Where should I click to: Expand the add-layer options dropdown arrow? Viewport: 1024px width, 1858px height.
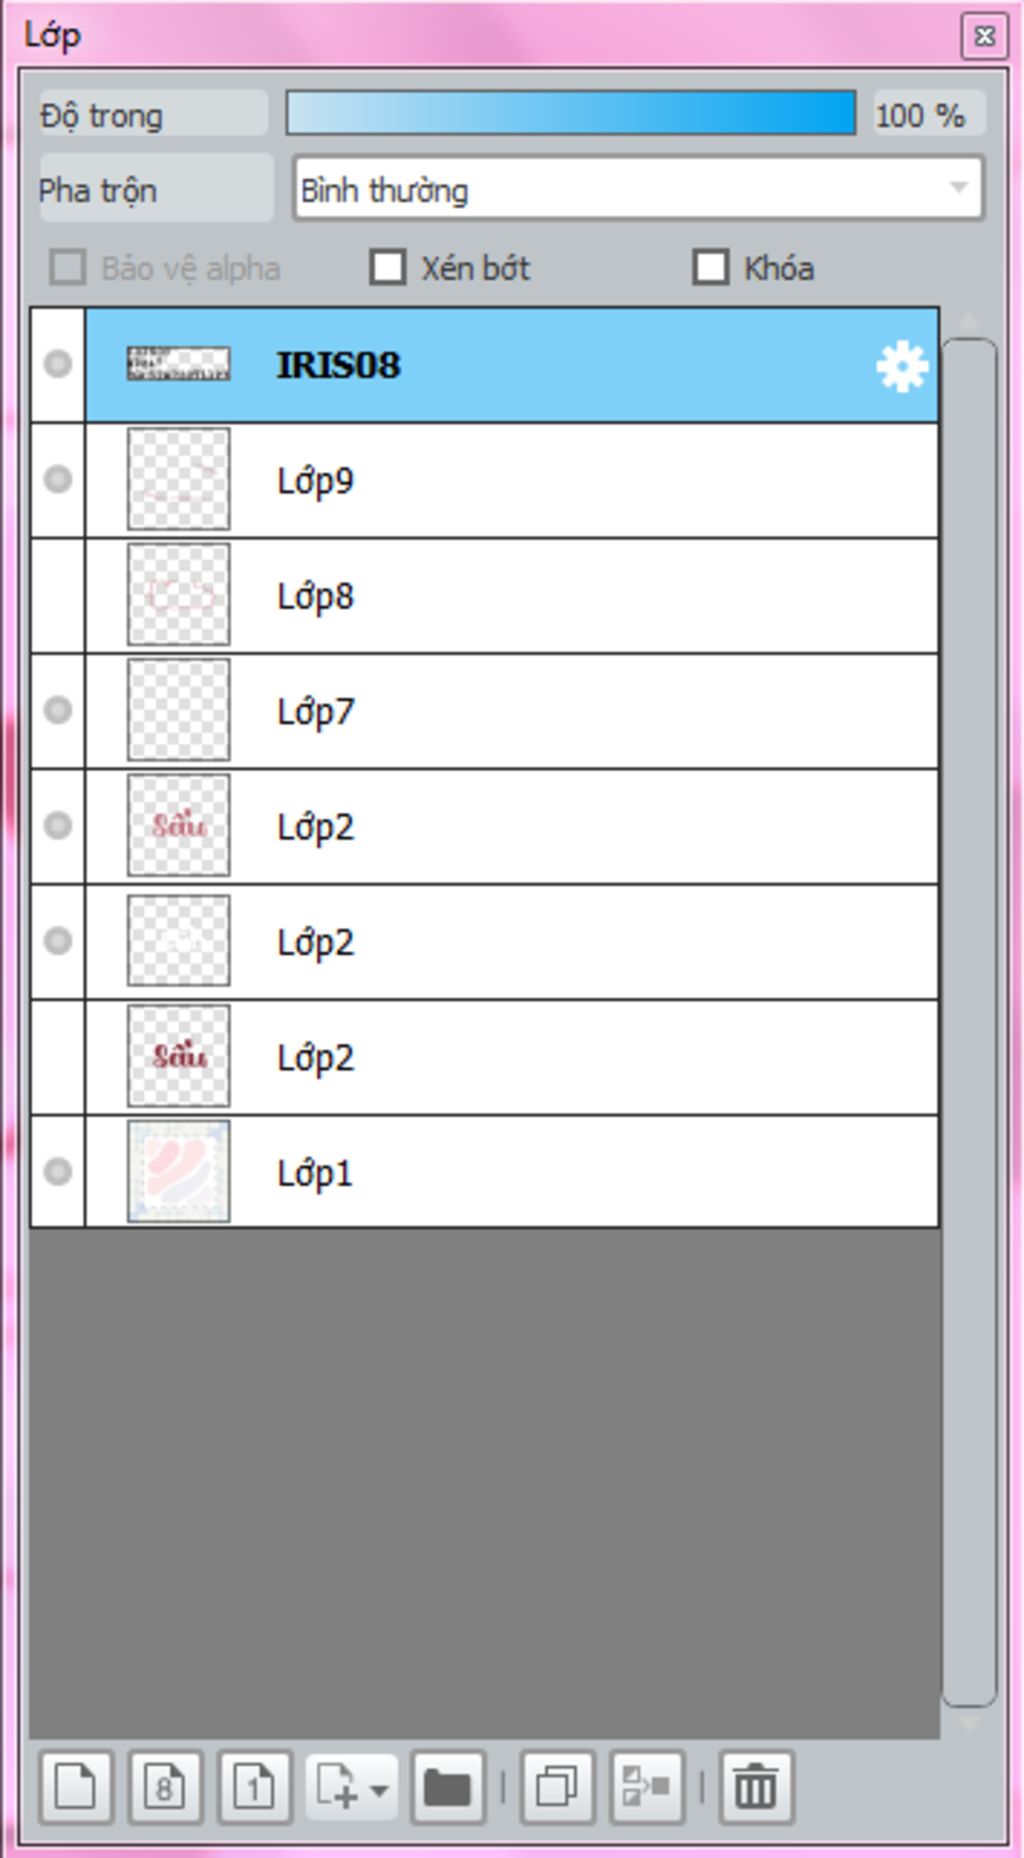tap(379, 1788)
